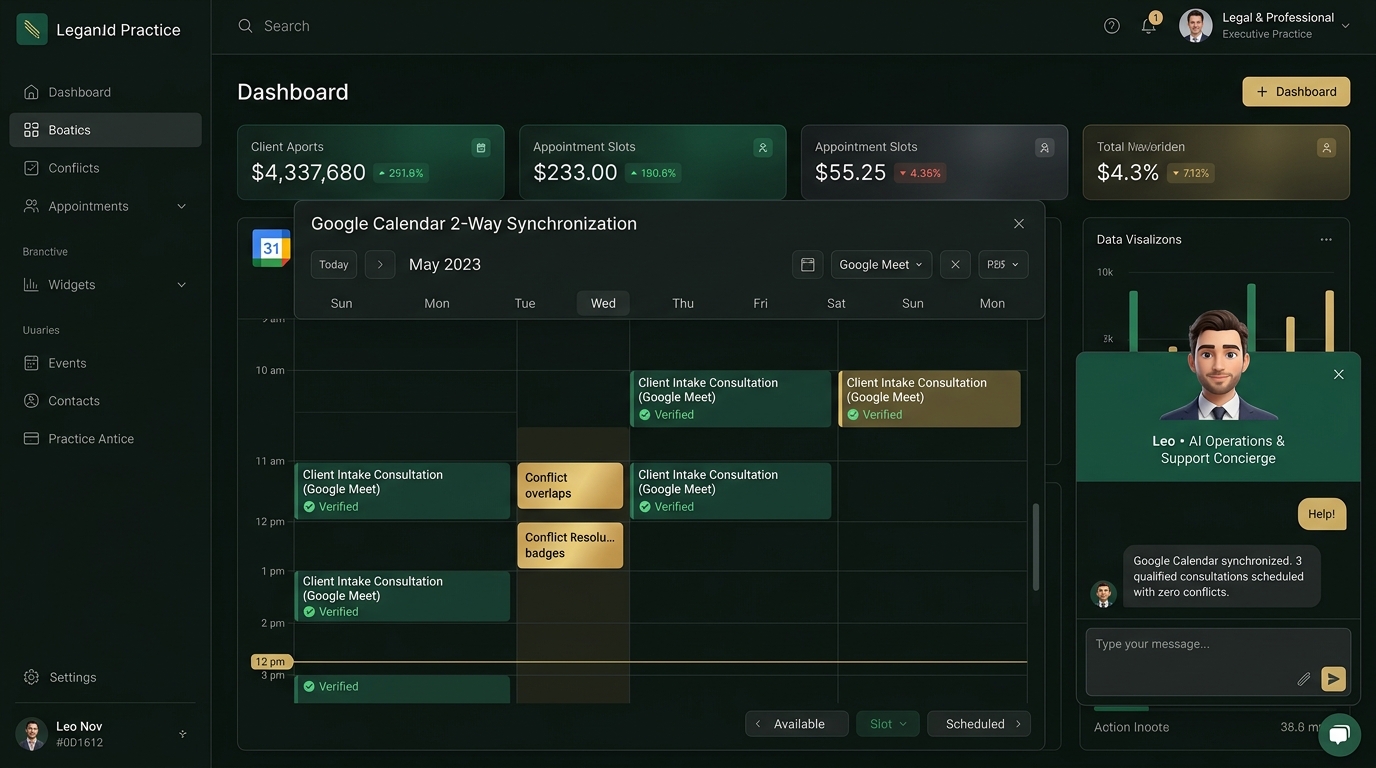
Task: Go to Events in the sidebar
Action: 105,363
